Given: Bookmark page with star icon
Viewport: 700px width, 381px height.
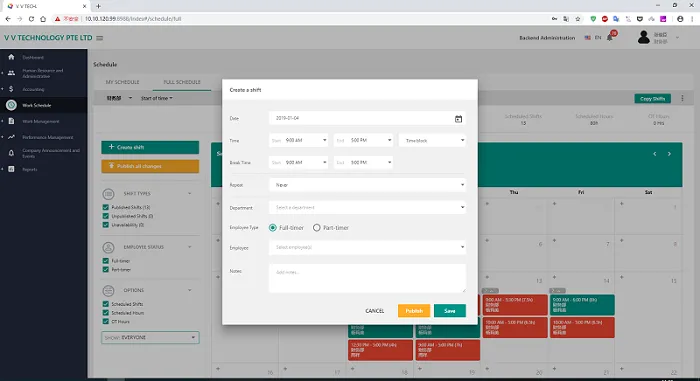Looking at the screenshot, I should [578, 19].
